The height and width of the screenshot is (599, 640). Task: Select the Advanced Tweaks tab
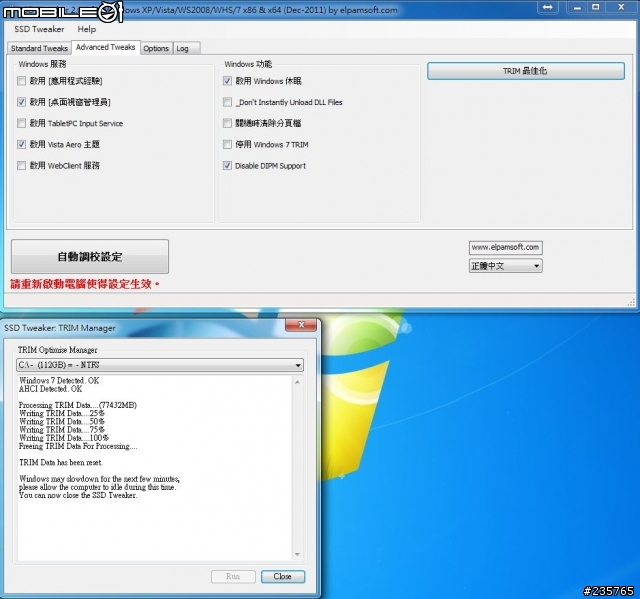point(106,47)
